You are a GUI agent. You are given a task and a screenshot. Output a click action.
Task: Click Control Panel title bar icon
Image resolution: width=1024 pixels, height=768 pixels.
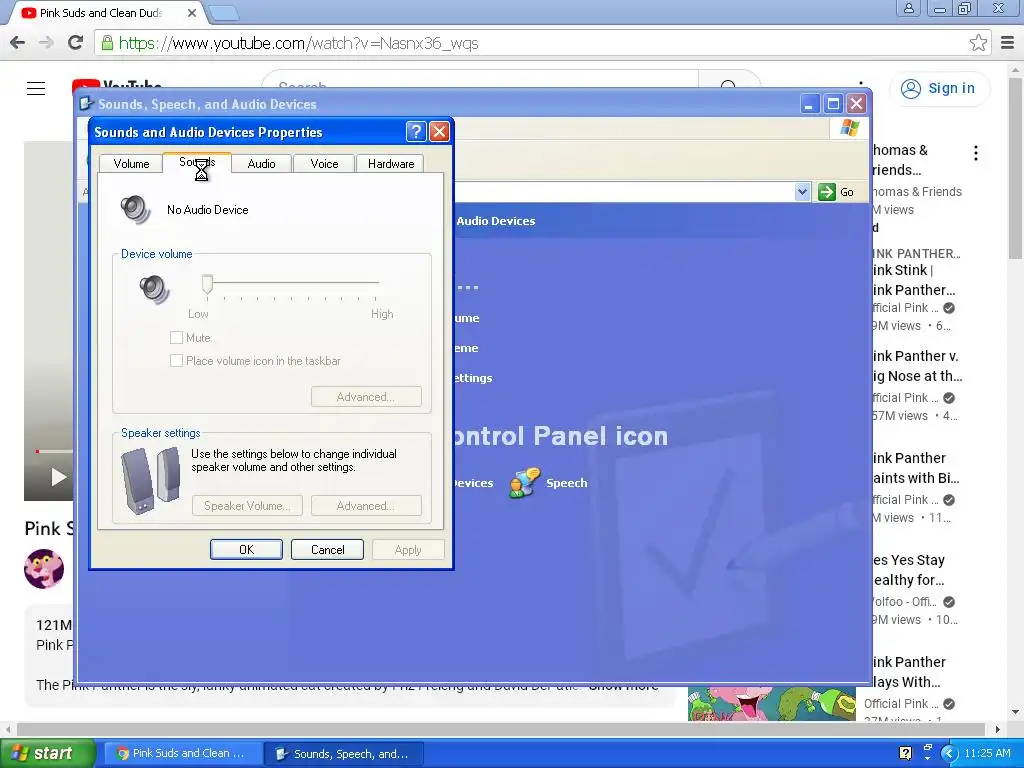86,104
